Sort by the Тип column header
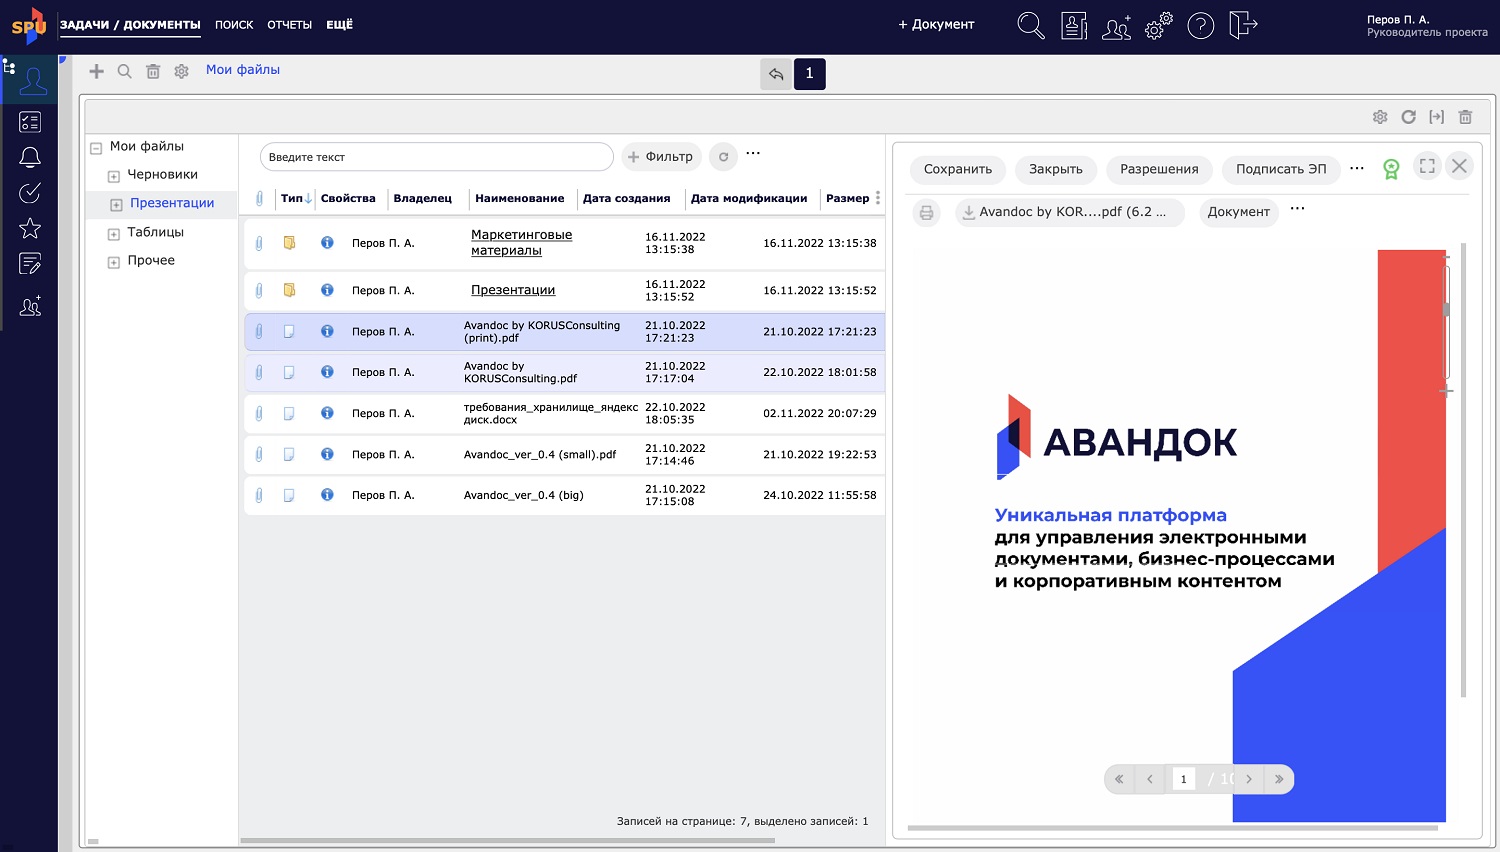Screen dimensions: 1500x852 pyautogui.click(x=292, y=198)
